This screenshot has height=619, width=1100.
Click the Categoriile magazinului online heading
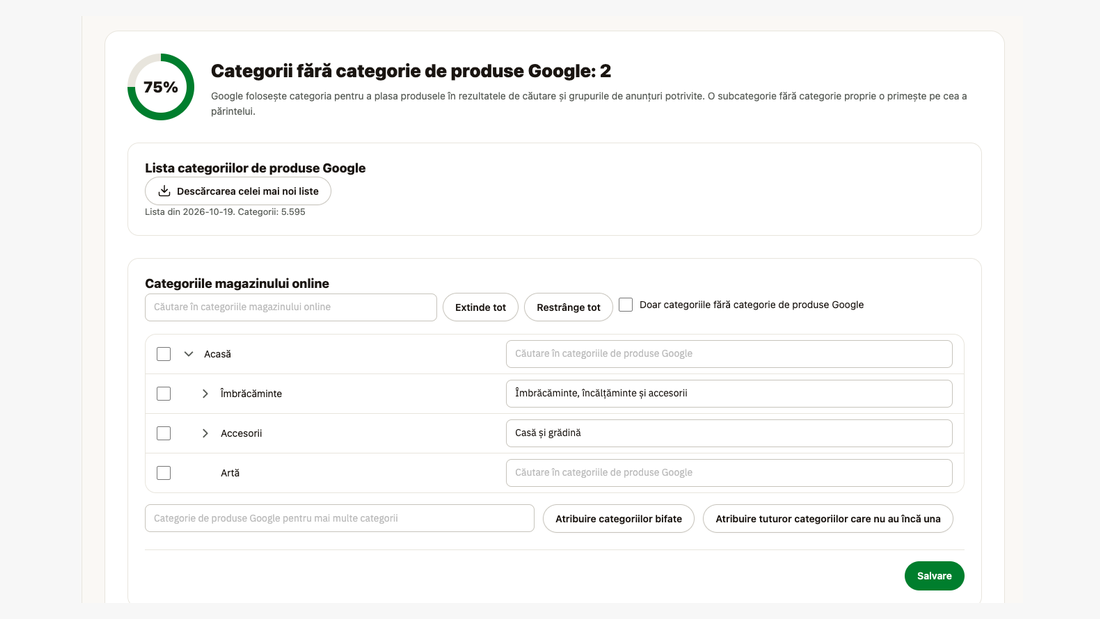pos(237,284)
